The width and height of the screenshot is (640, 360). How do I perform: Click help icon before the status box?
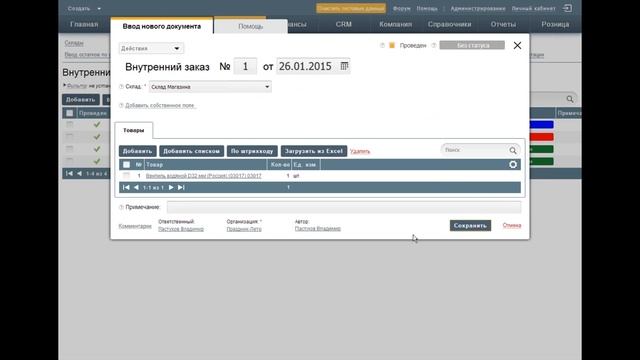434,45
